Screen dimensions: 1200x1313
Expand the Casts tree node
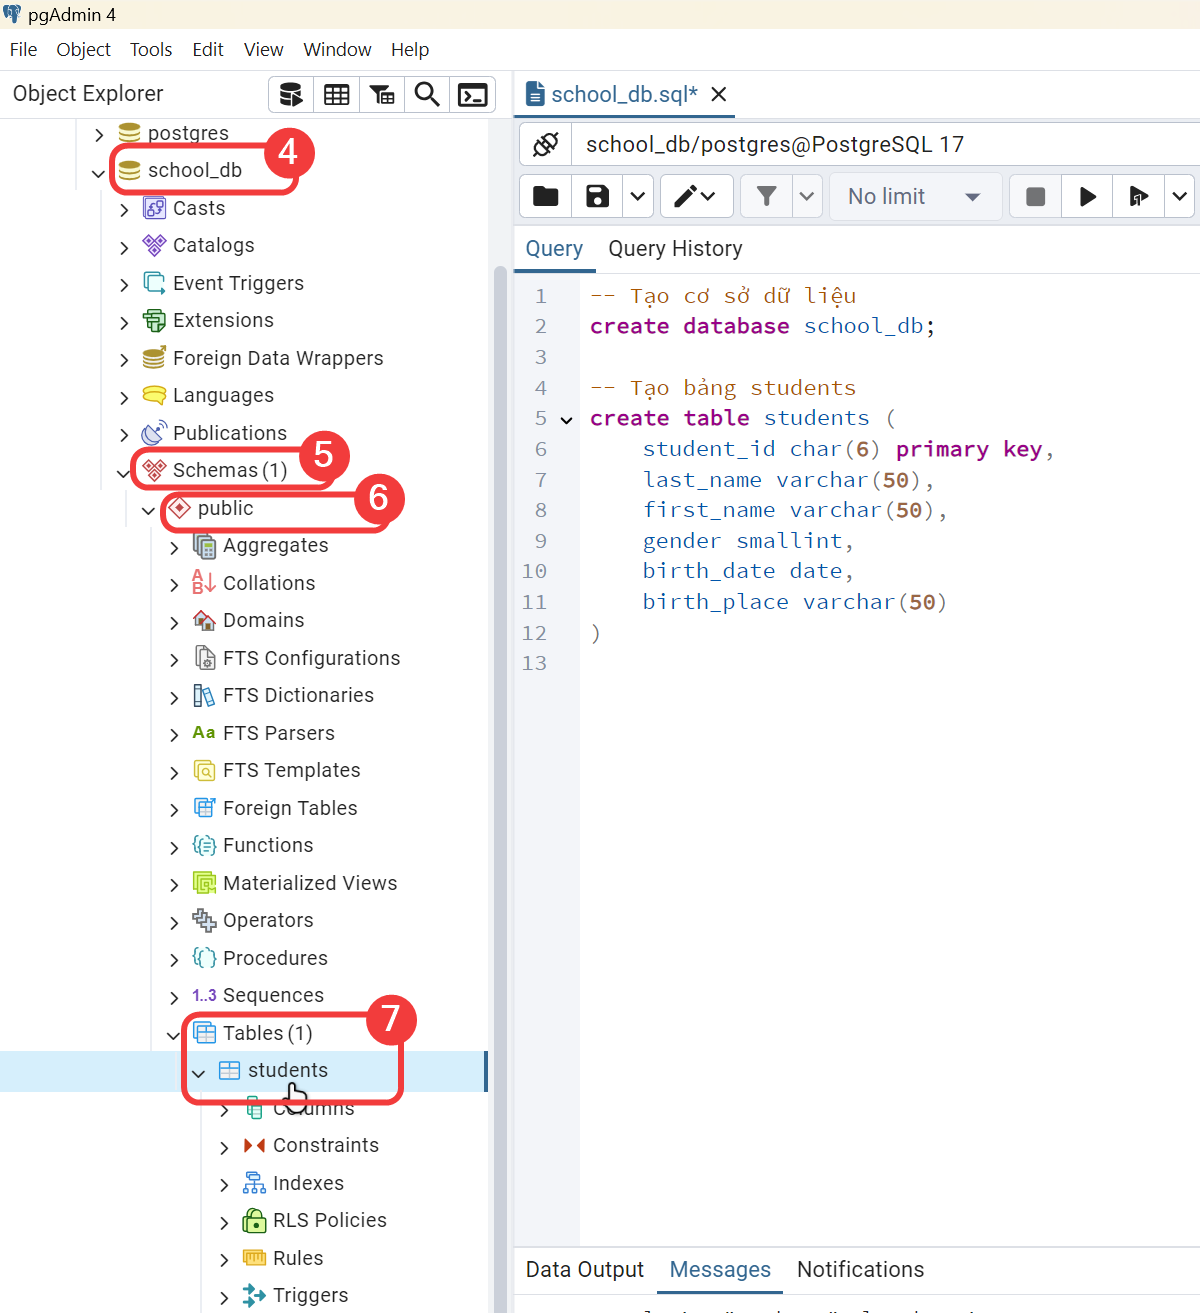pos(124,210)
